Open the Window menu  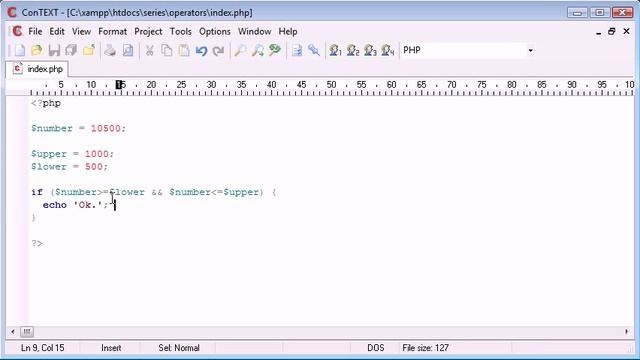254,31
